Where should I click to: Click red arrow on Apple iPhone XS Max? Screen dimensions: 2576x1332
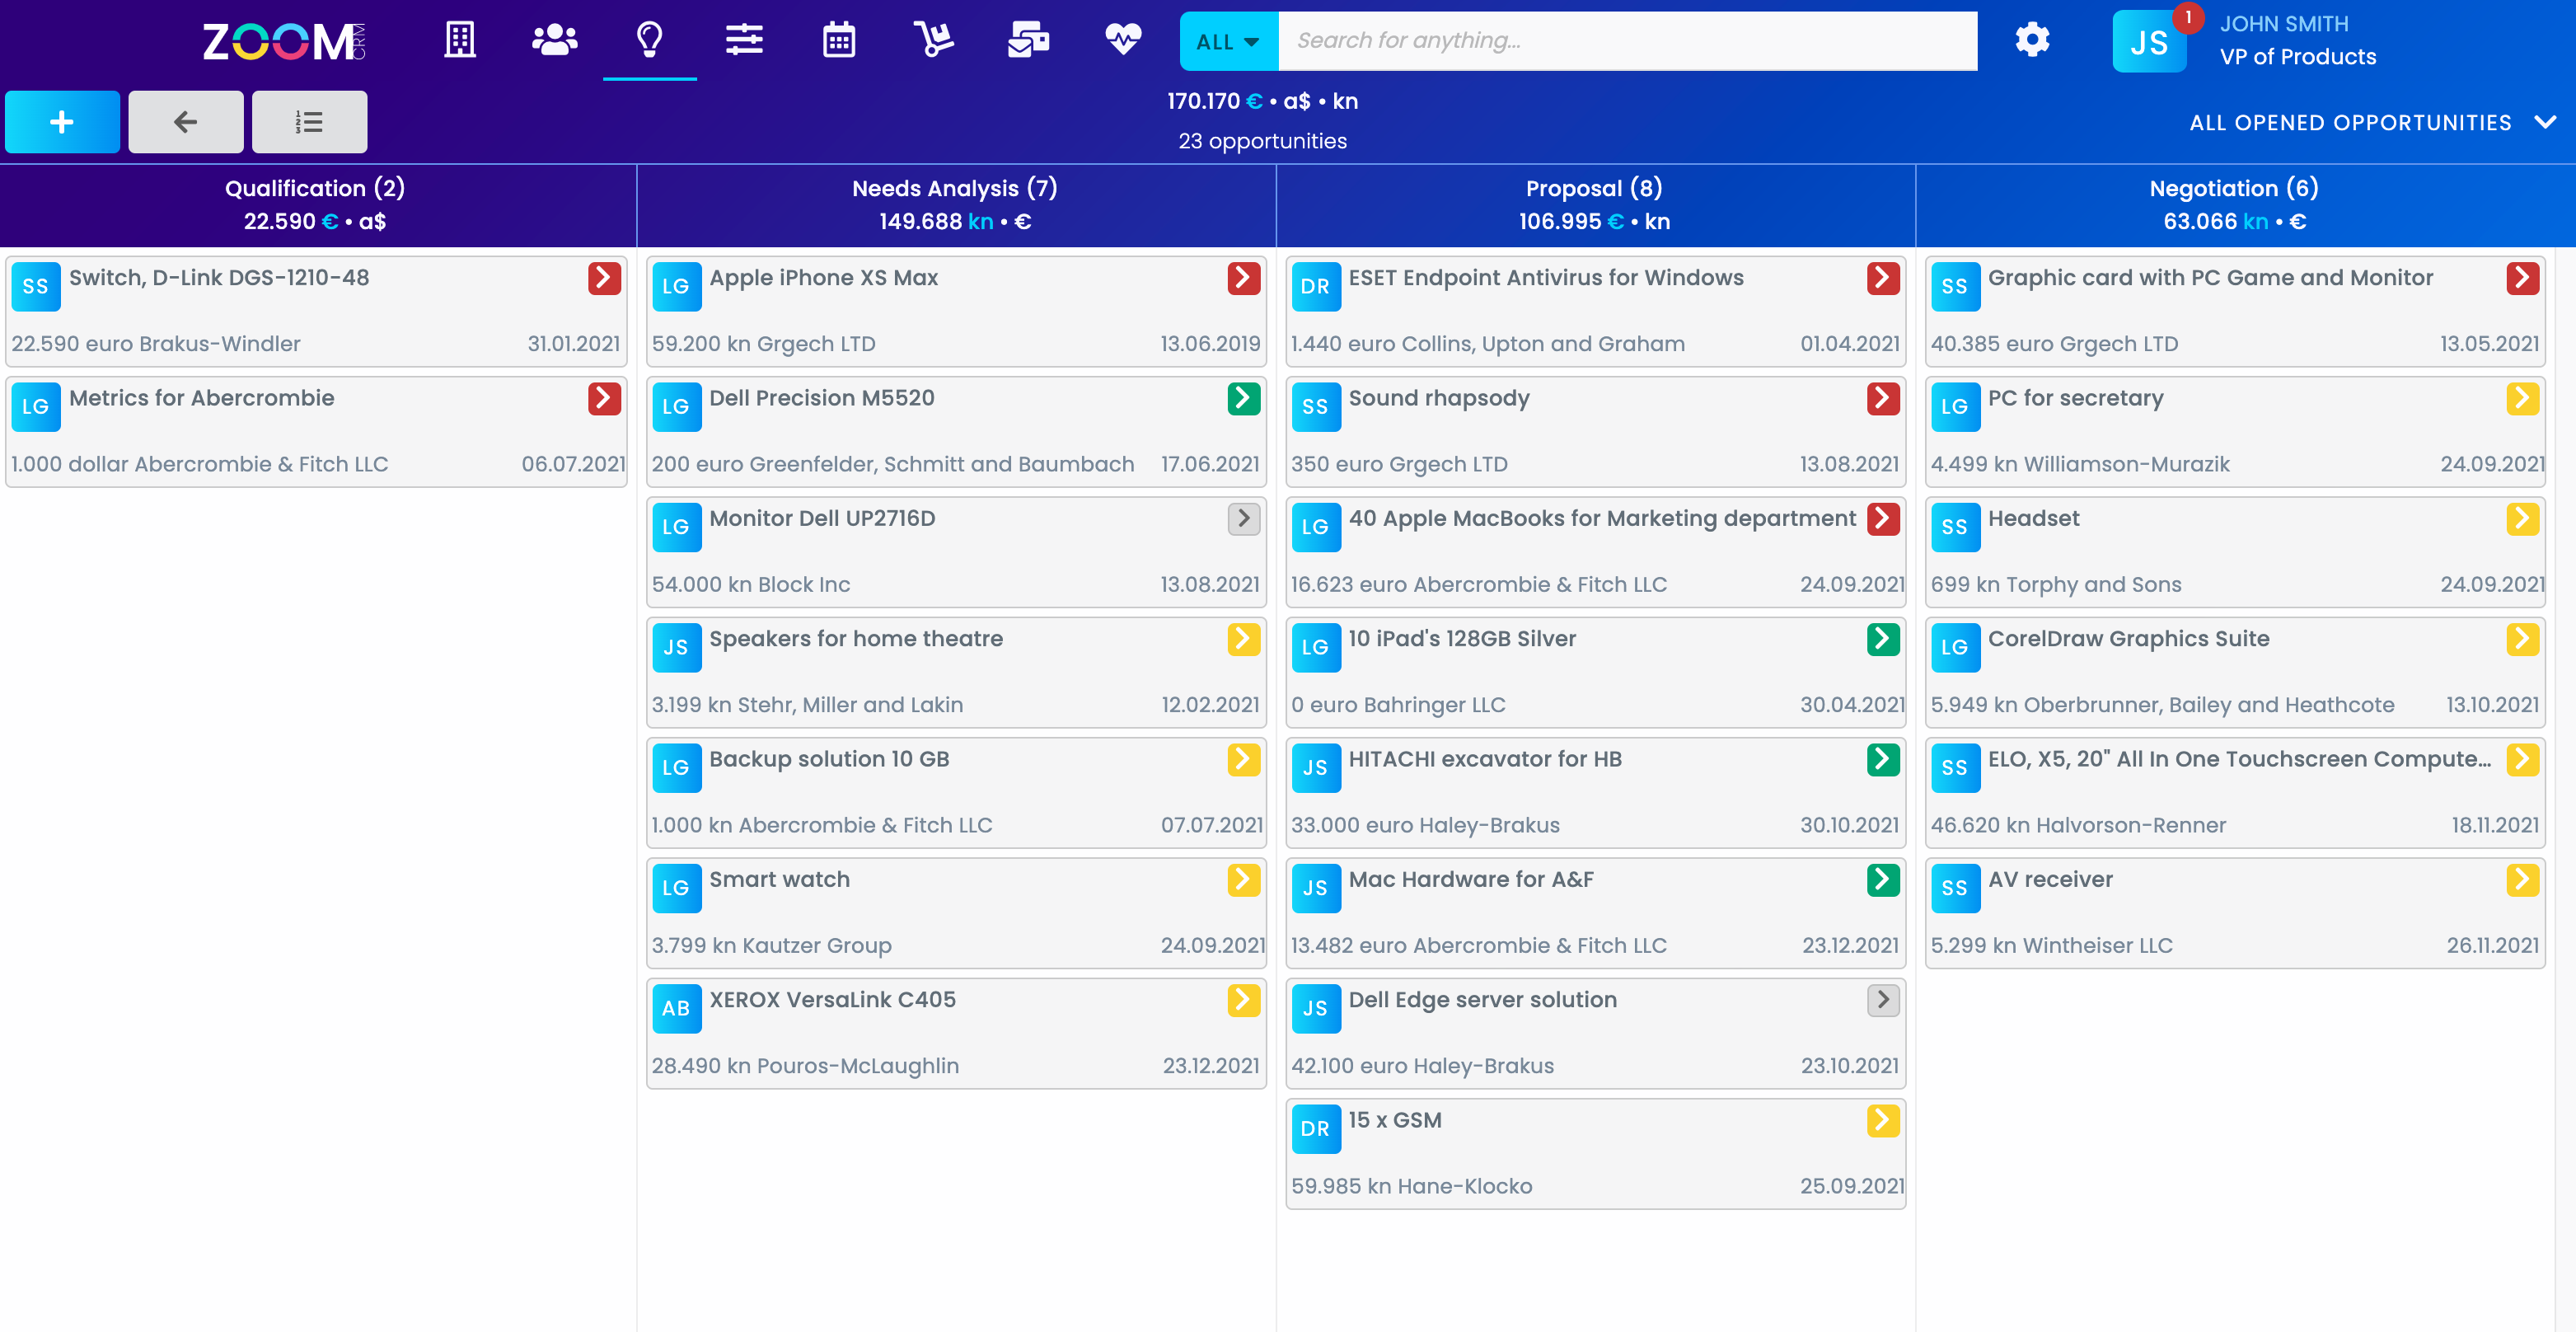(1243, 278)
